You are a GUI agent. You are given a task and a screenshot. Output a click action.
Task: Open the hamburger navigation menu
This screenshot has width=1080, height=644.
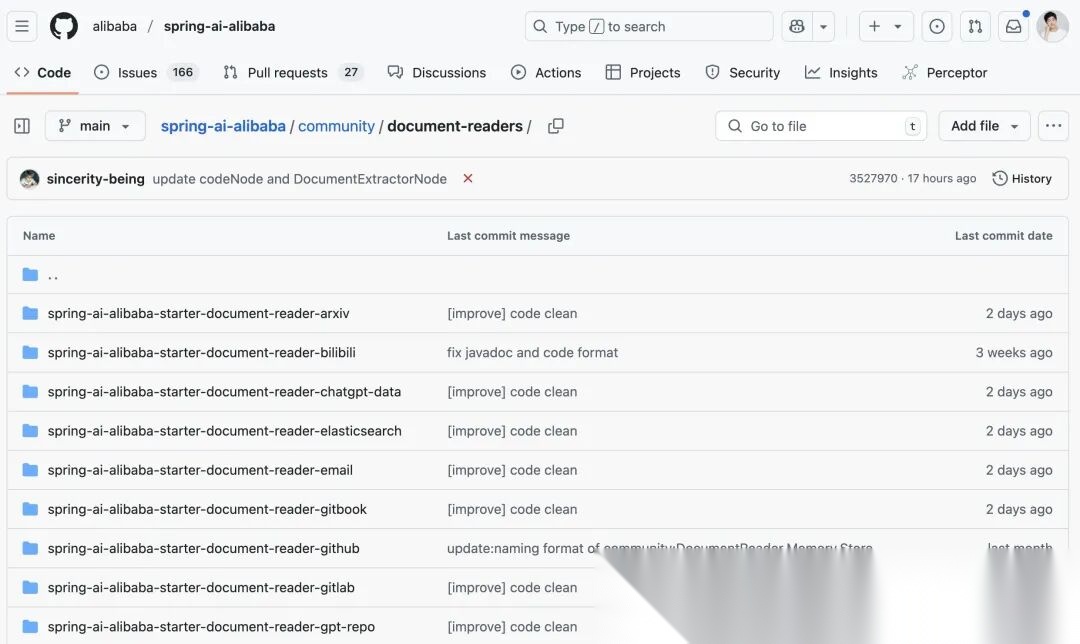[x=22, y=26]
